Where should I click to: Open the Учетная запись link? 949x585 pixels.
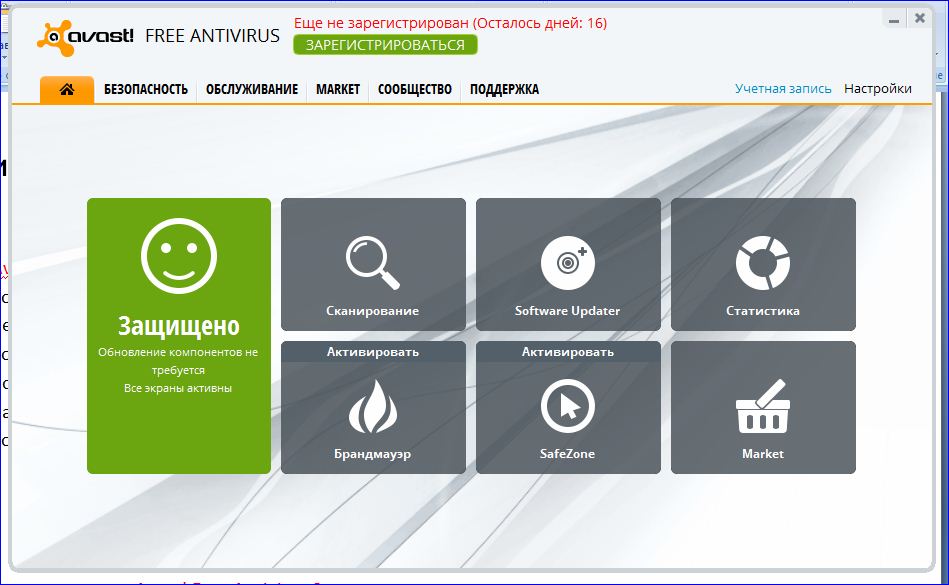[783, 89]
